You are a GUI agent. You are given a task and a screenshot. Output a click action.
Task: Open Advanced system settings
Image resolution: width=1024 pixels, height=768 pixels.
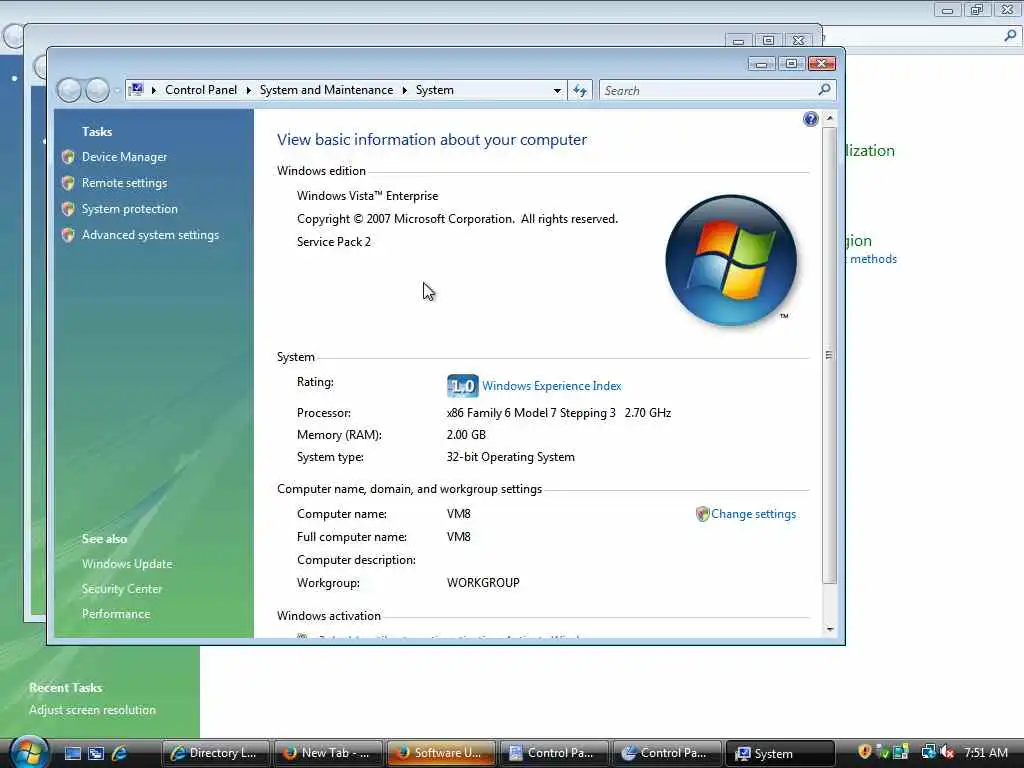pos(150,235)
